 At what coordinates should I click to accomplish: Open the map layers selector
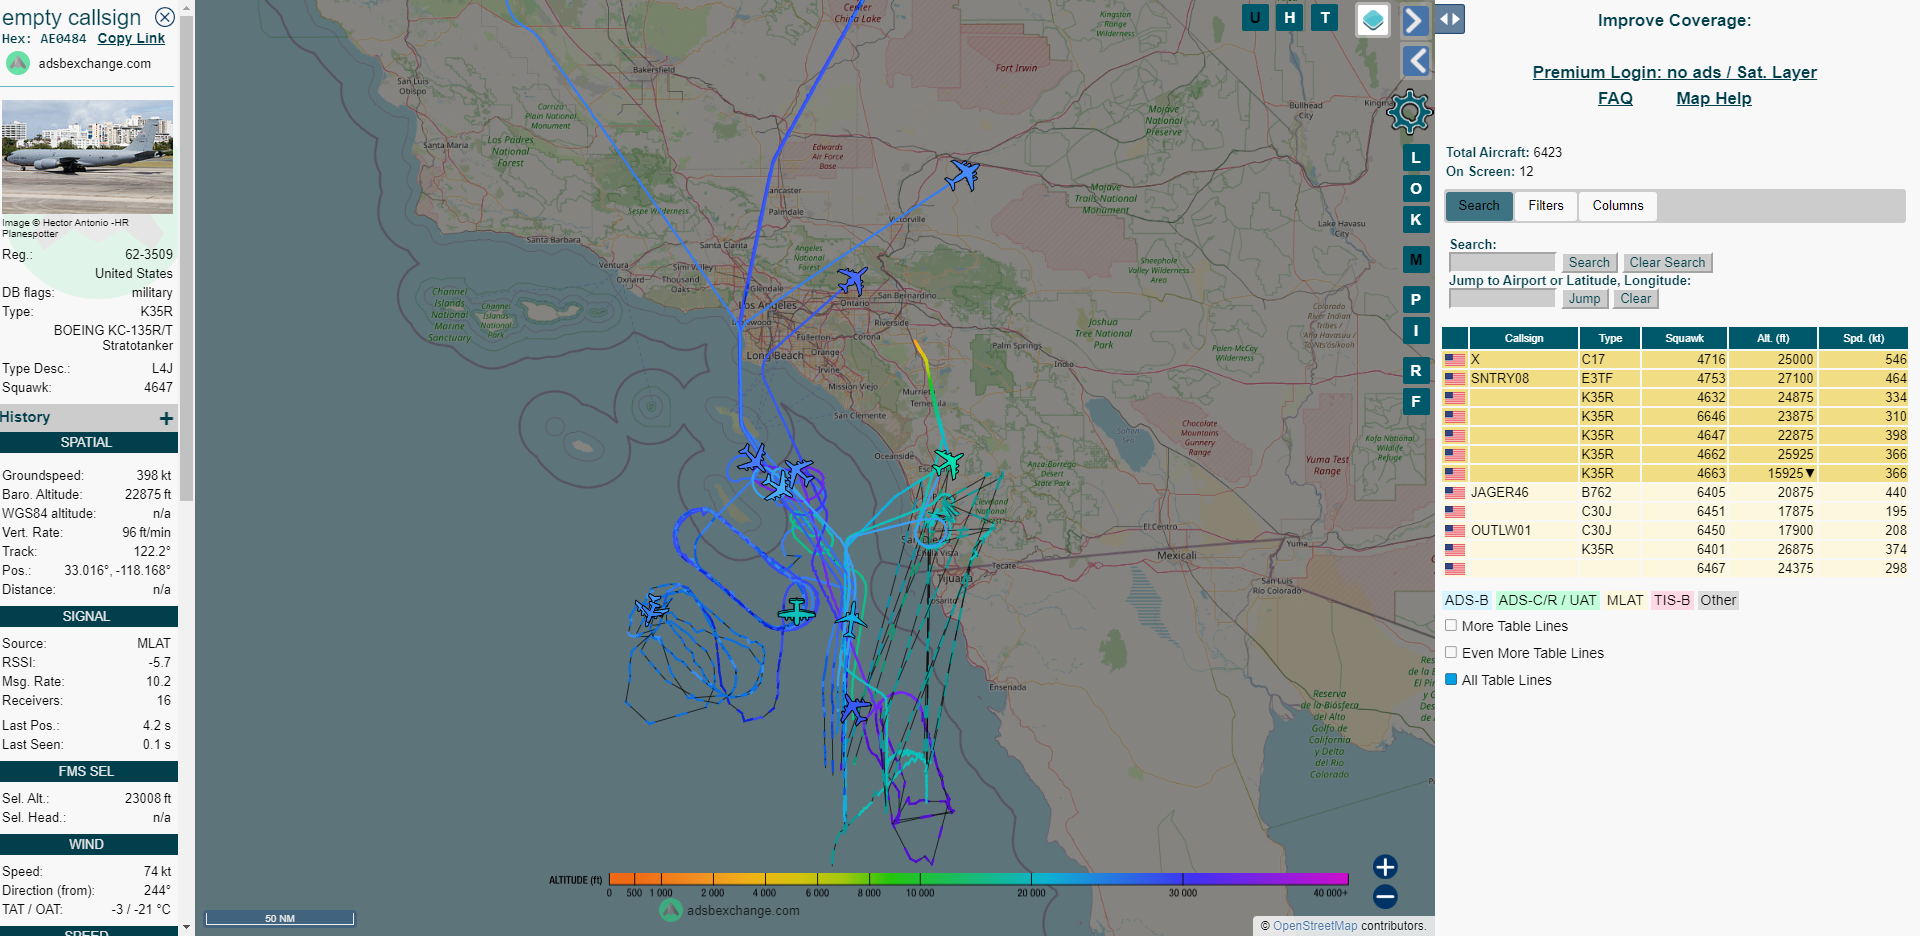tap(1373, 19)
